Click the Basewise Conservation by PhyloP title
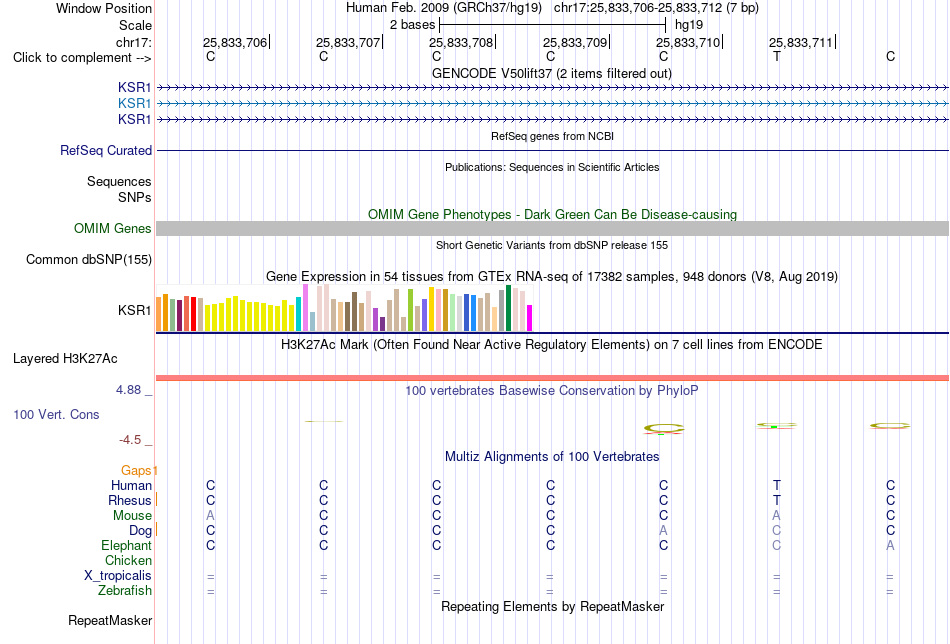The image size is (950, 644). (551, 390)
